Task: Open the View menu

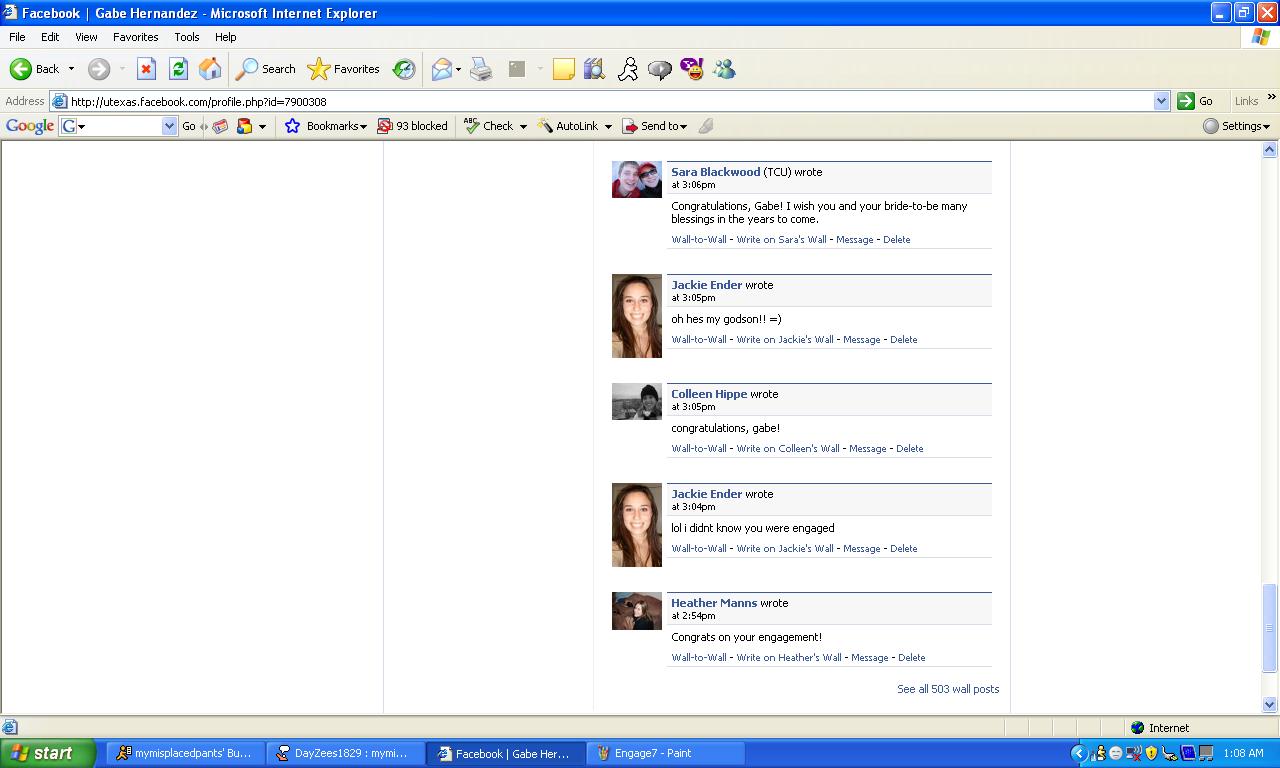Action: click(x=86, y=37)
